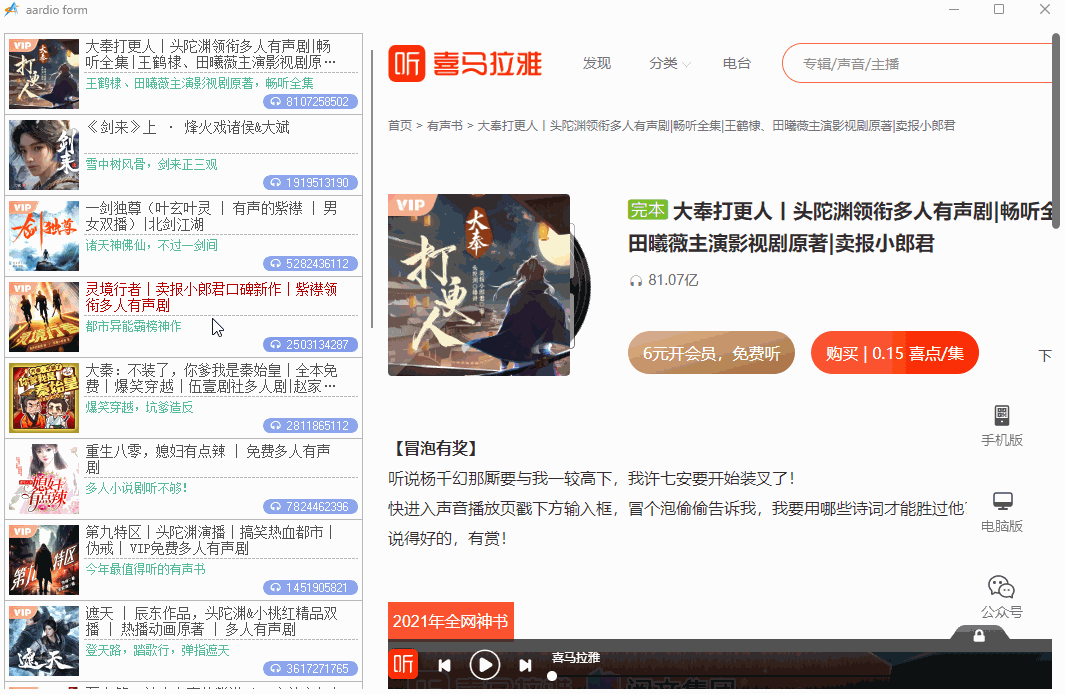The width and height of the screenshot is (1065, 694).
Task: Open the 第九特区｜头陀渊演播 list title
Action: coord(209,540)
